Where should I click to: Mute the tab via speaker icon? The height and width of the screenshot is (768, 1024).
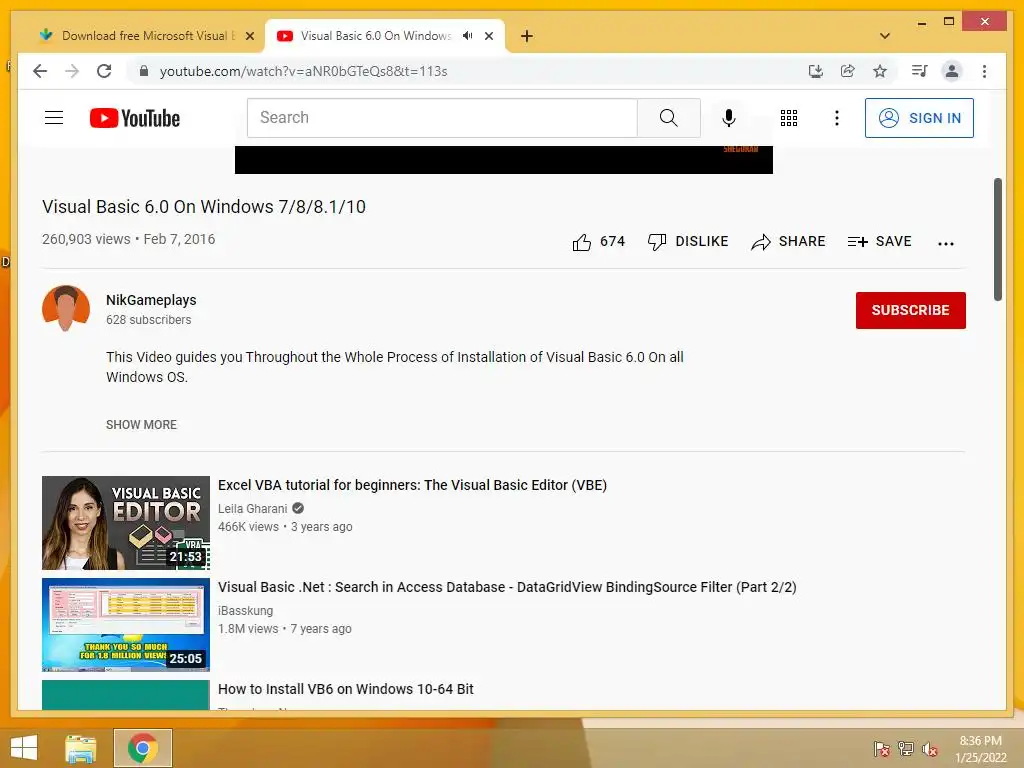(x=468, y=36)
